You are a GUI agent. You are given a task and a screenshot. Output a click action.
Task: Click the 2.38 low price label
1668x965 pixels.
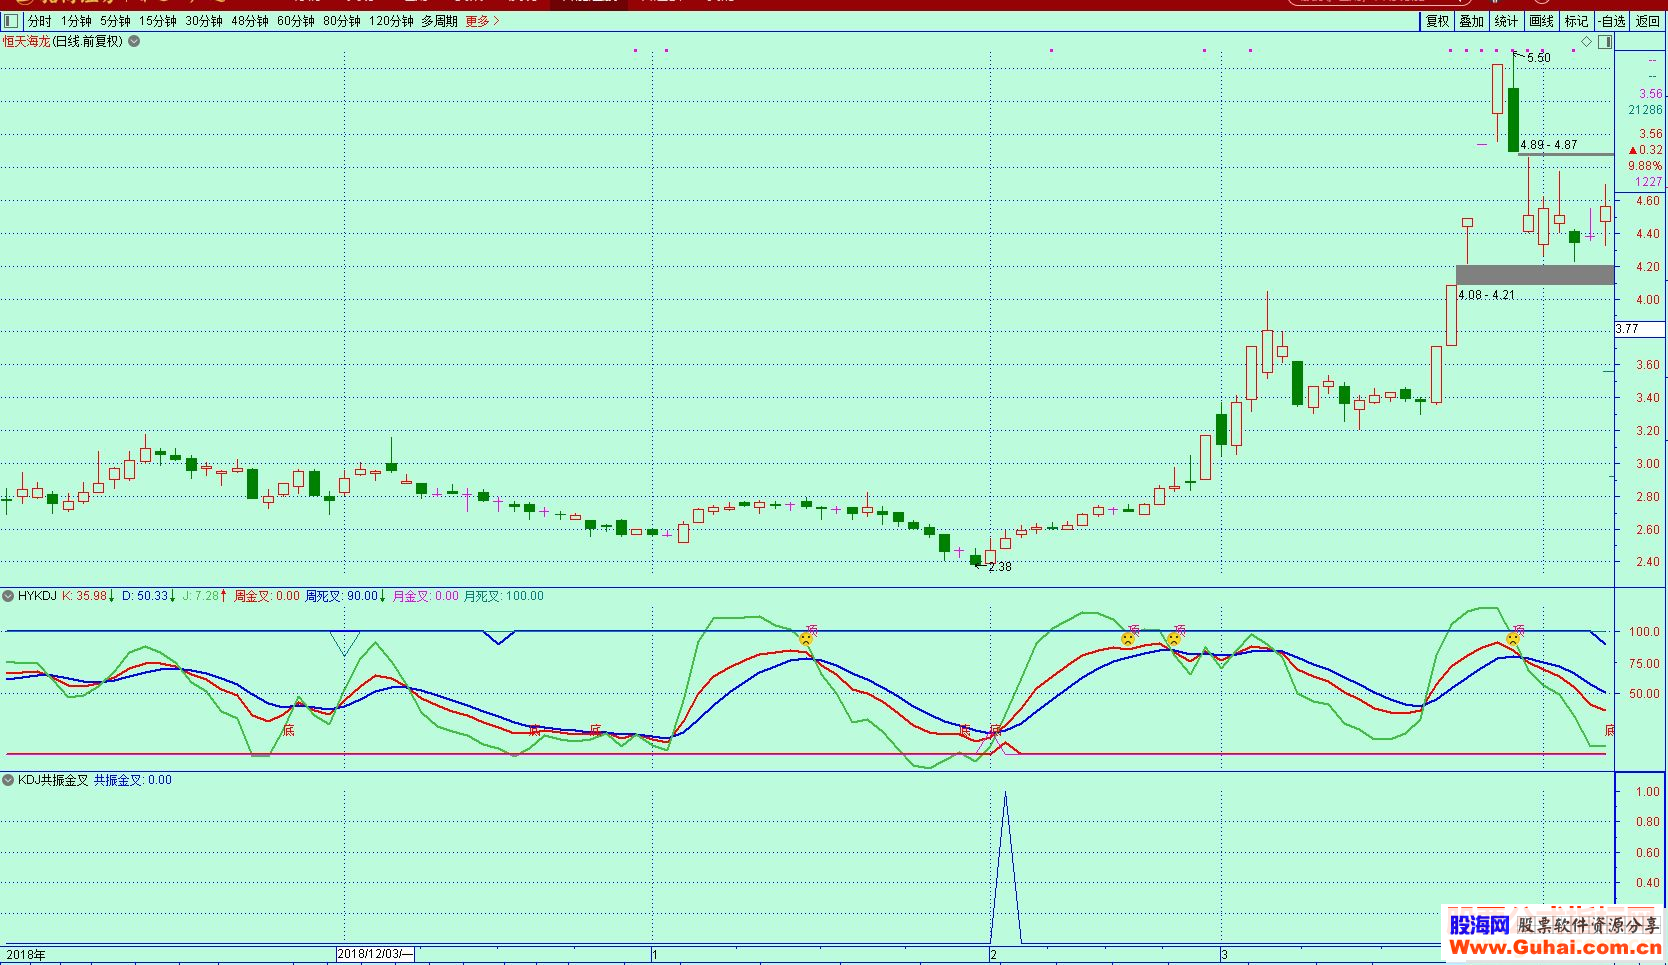tap(1000, 567)
